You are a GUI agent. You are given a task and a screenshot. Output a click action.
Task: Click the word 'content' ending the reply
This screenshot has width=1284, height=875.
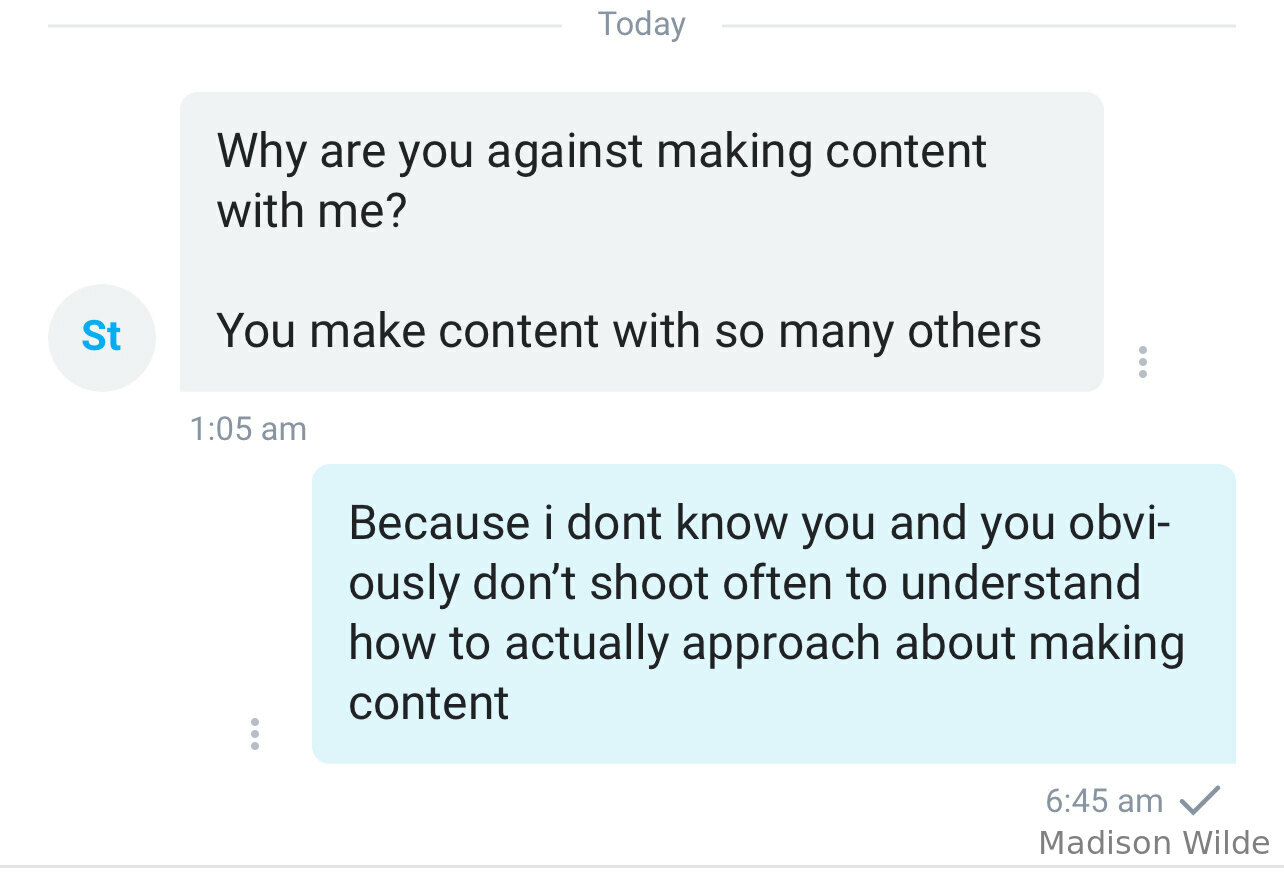tap(429, 702)
